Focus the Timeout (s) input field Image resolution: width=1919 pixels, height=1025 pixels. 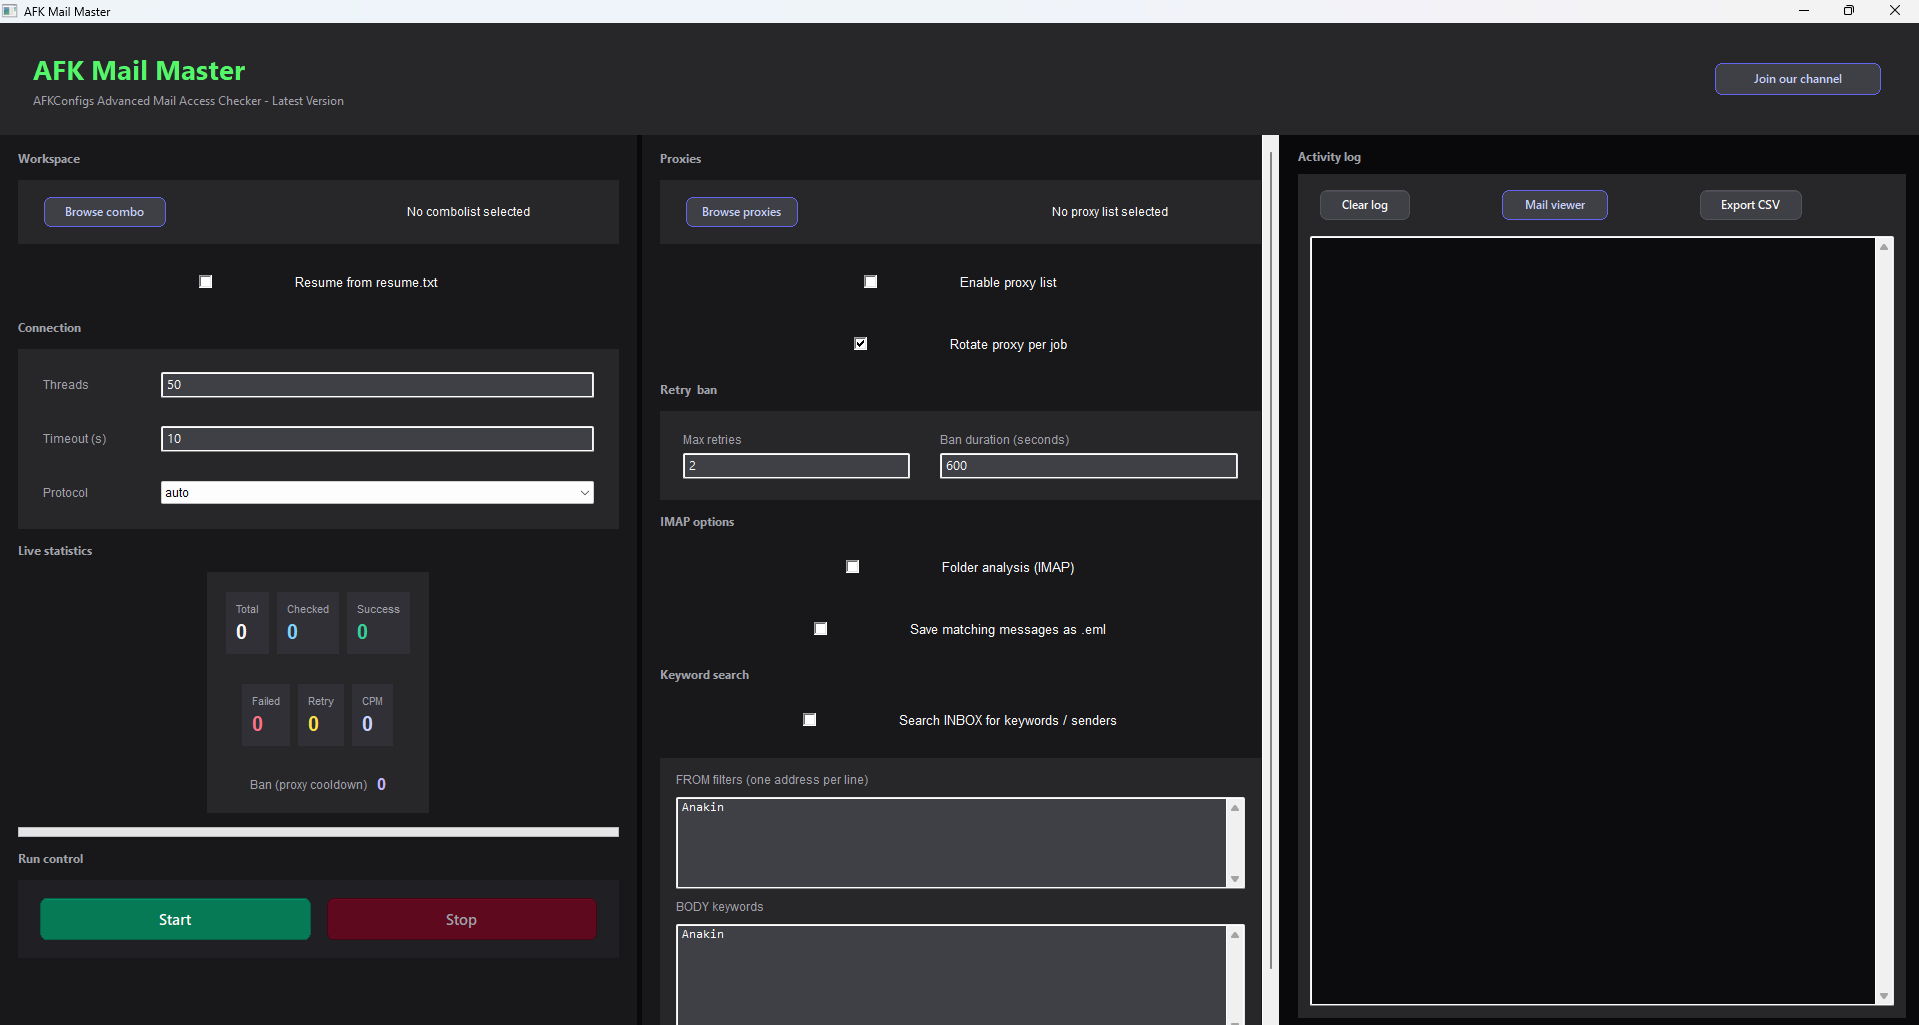tap(377, 439)
